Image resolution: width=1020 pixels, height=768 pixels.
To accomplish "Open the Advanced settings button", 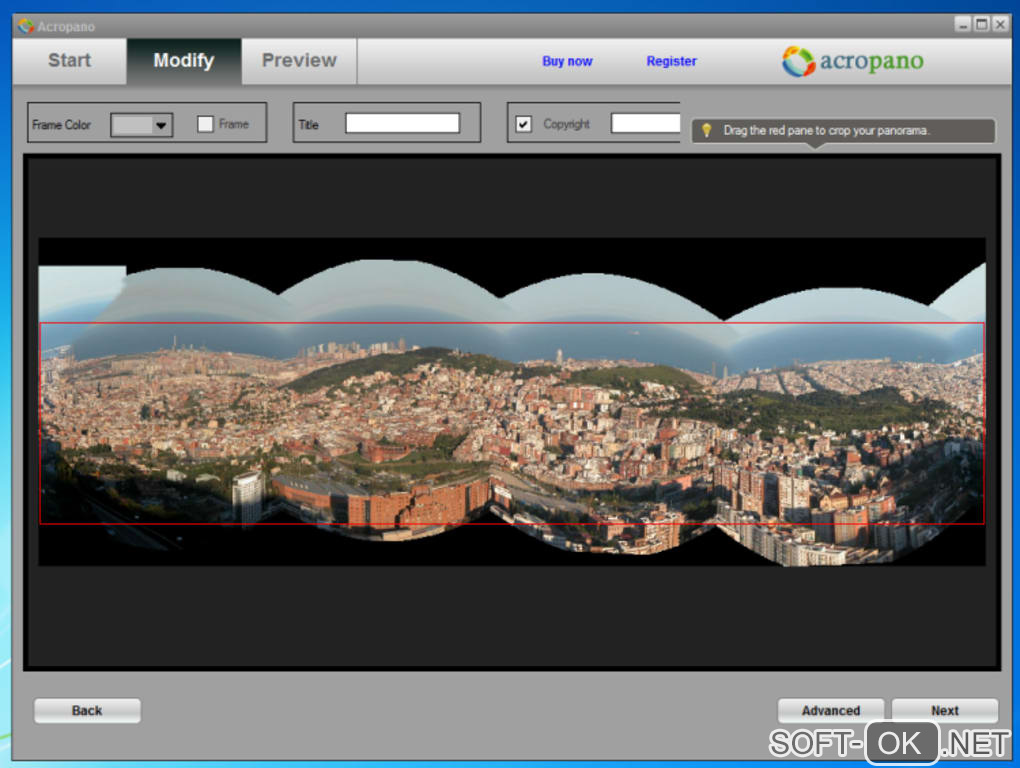I will 830,710.
